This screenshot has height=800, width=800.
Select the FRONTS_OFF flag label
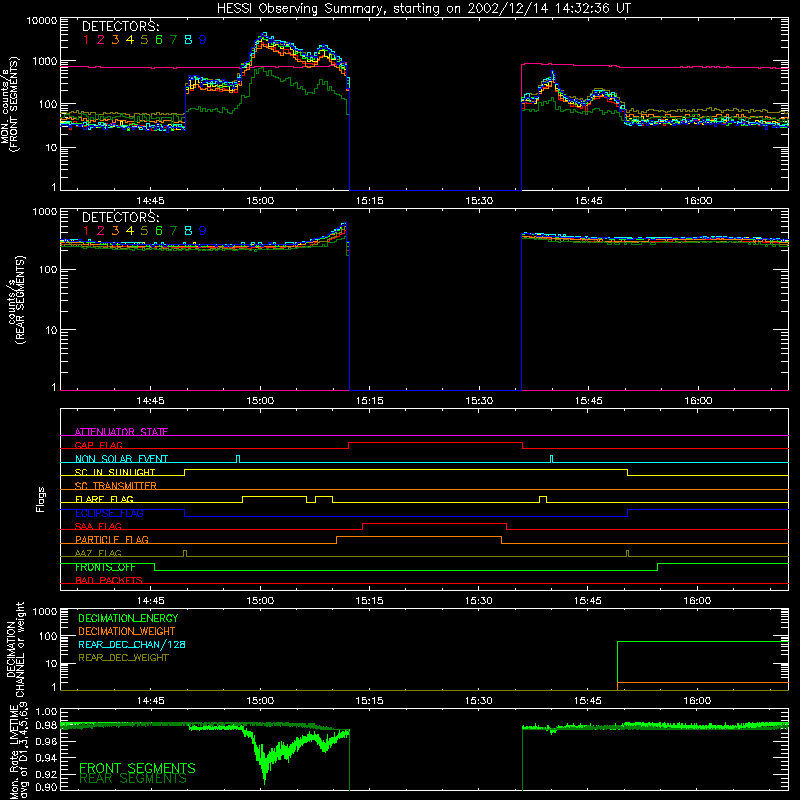105,567
